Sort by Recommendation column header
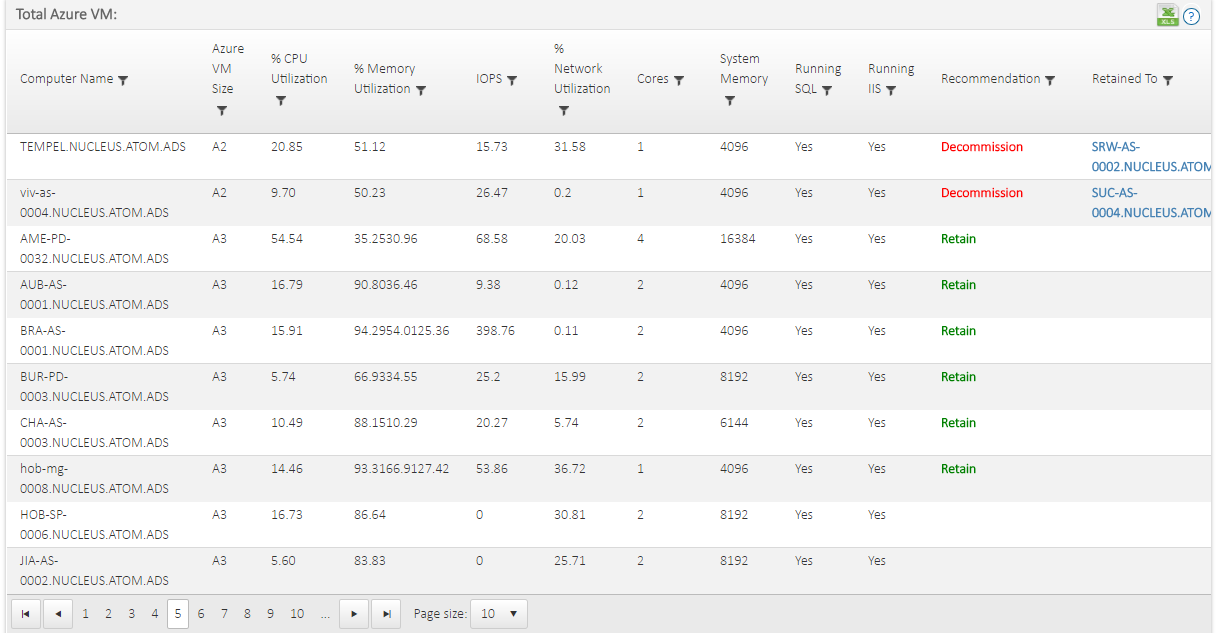The image size is (1232, 633). click(991, 79)
